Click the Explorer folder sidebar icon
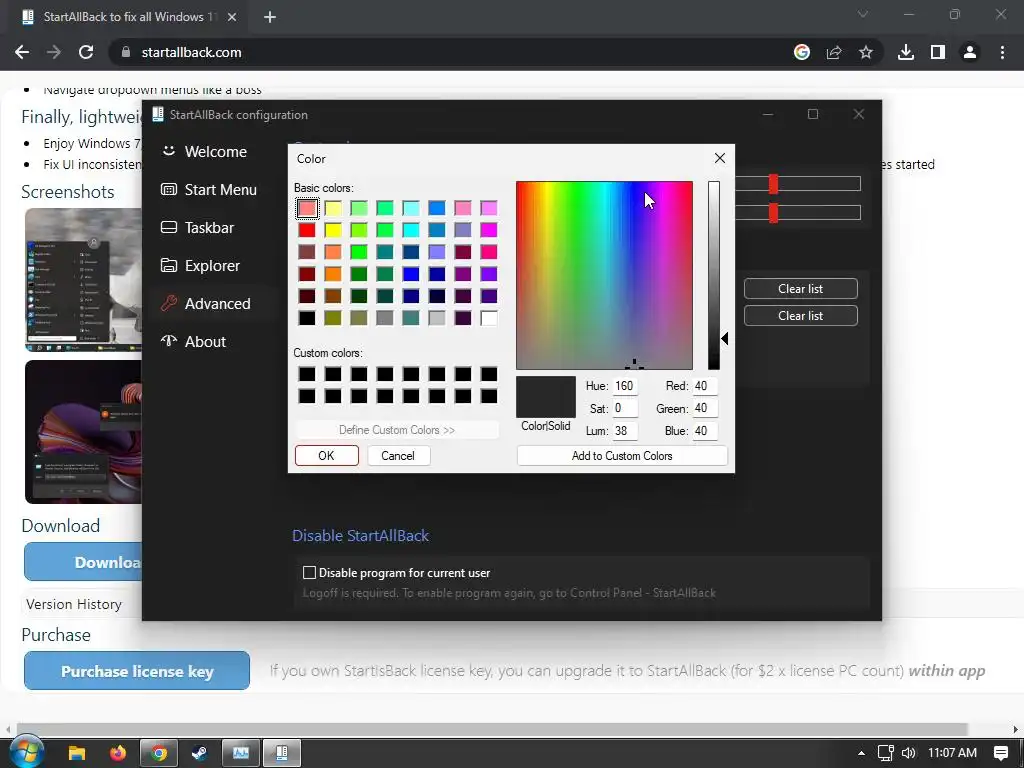 (168, 265)
